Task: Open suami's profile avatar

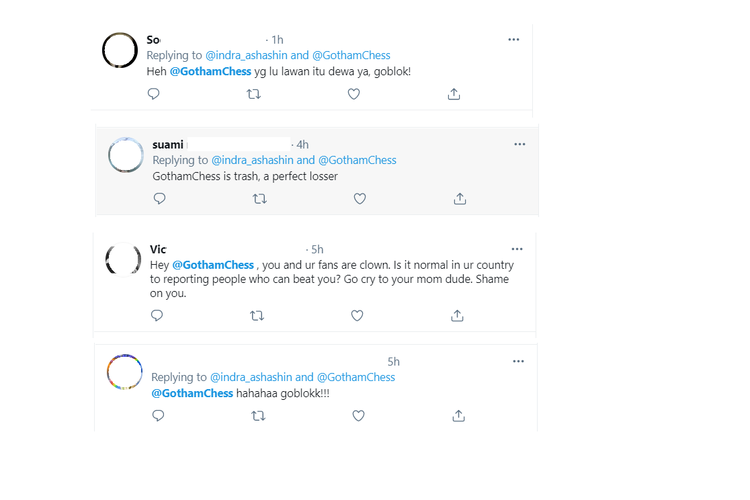Action: click(x=126, y=155)
